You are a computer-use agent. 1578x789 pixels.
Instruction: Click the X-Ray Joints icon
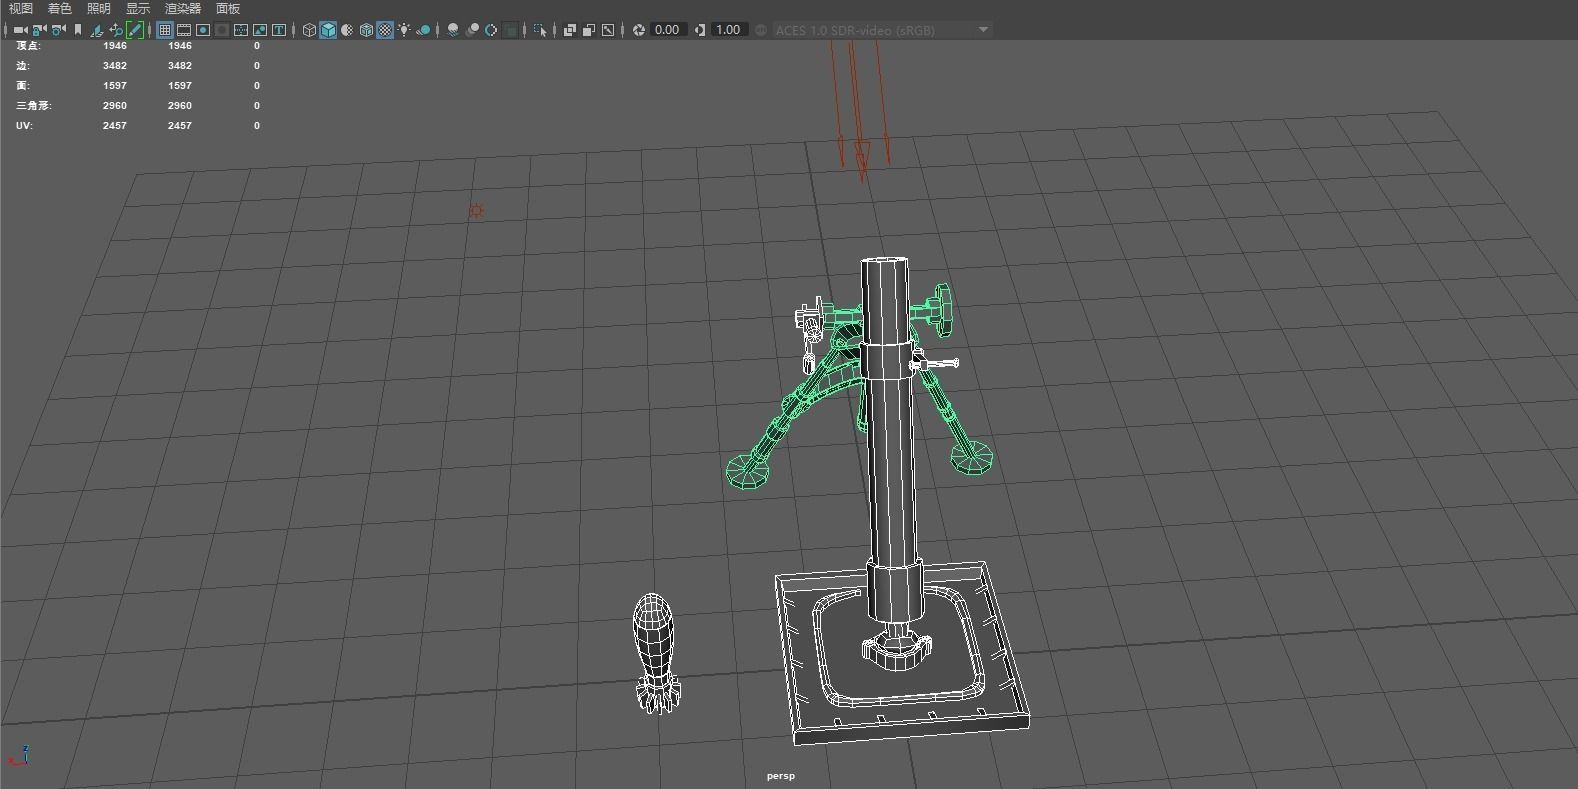[608, 30]
